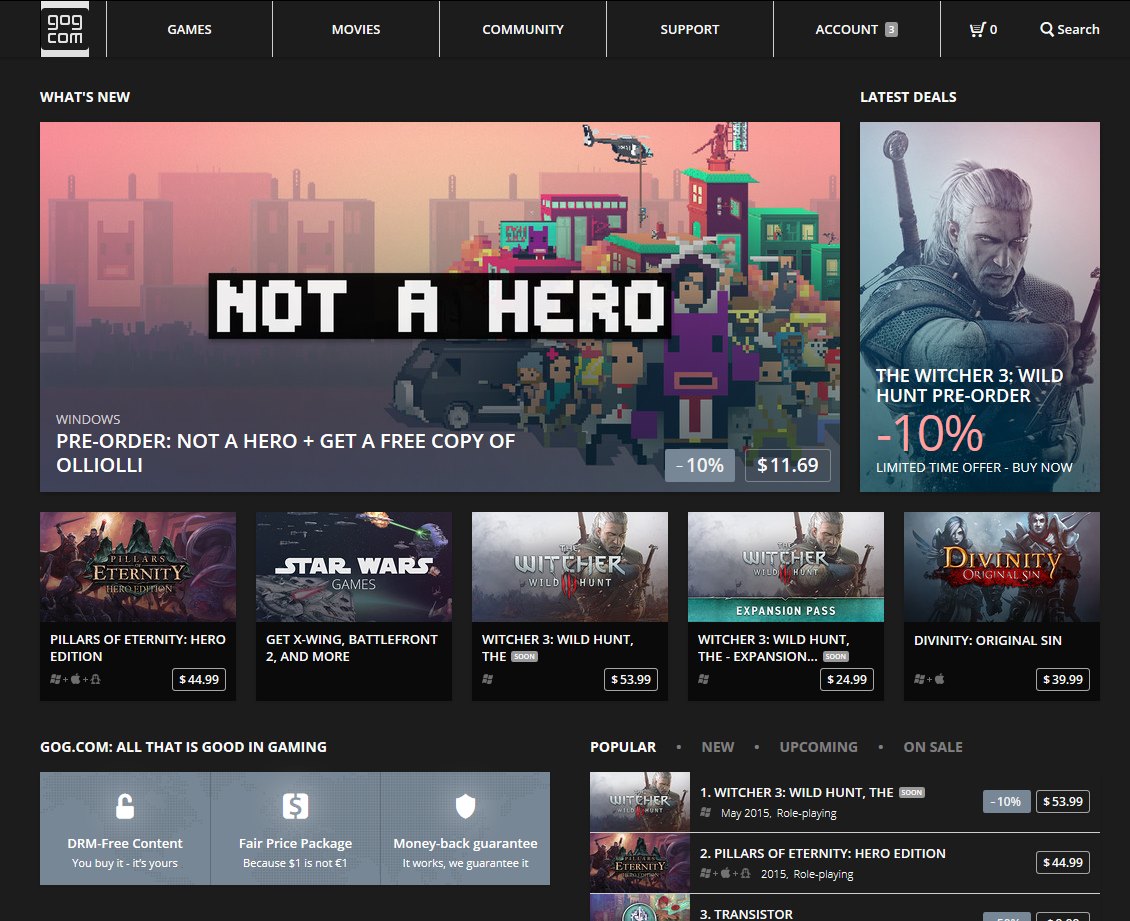Open the COMMUNITY menu
The image size is (1130, 921).
523,30
